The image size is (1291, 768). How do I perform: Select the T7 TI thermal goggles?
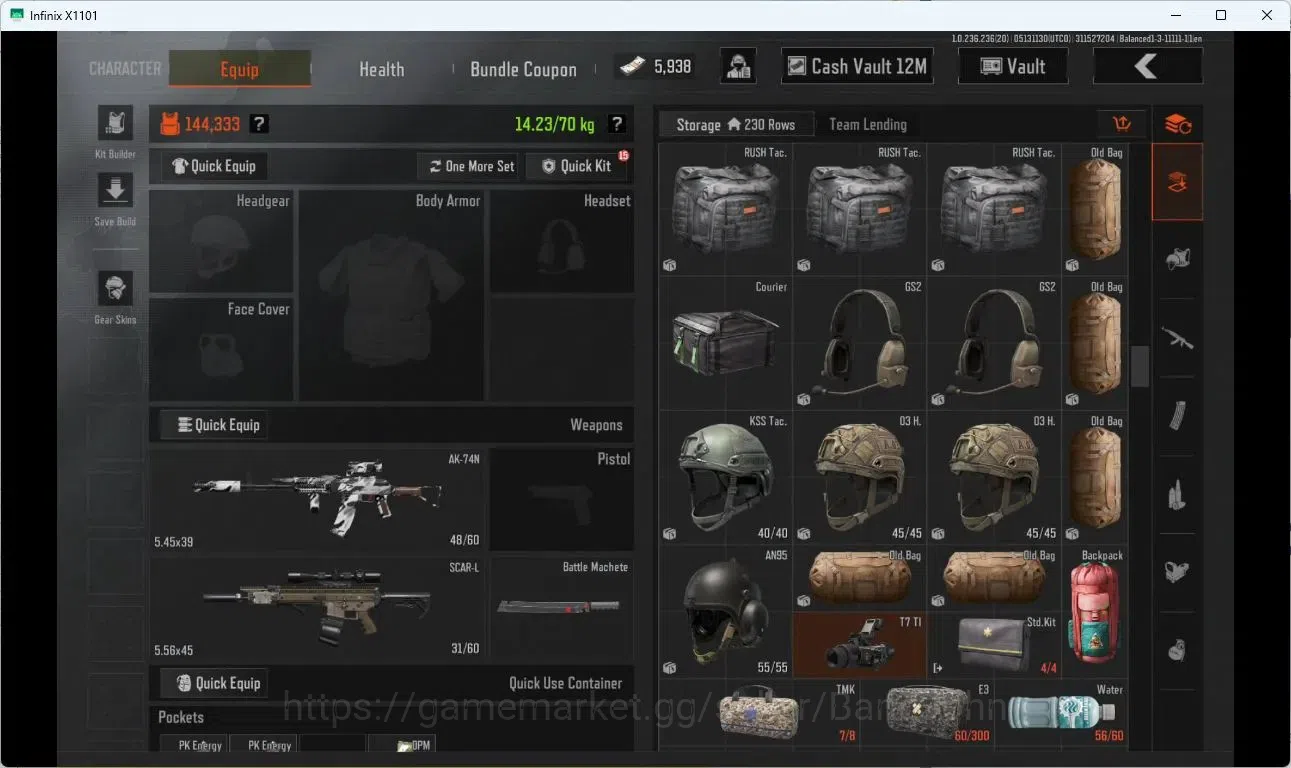tap(860, 646)
